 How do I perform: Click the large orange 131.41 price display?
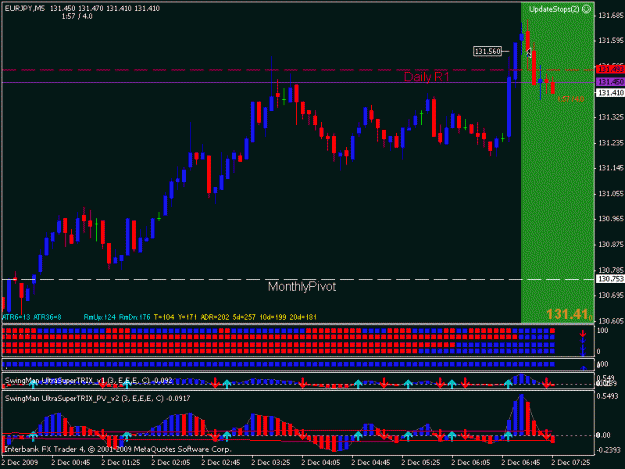pos(569,314)
